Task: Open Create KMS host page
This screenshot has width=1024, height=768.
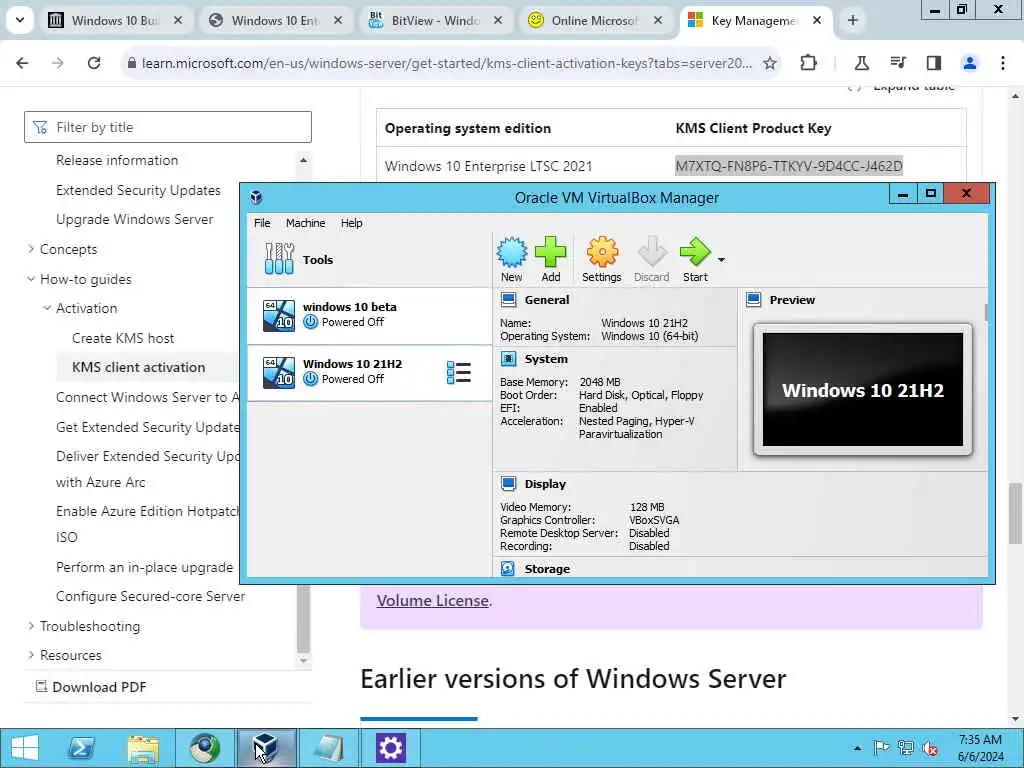Action: pyautogui.click(x=123, y=338)
